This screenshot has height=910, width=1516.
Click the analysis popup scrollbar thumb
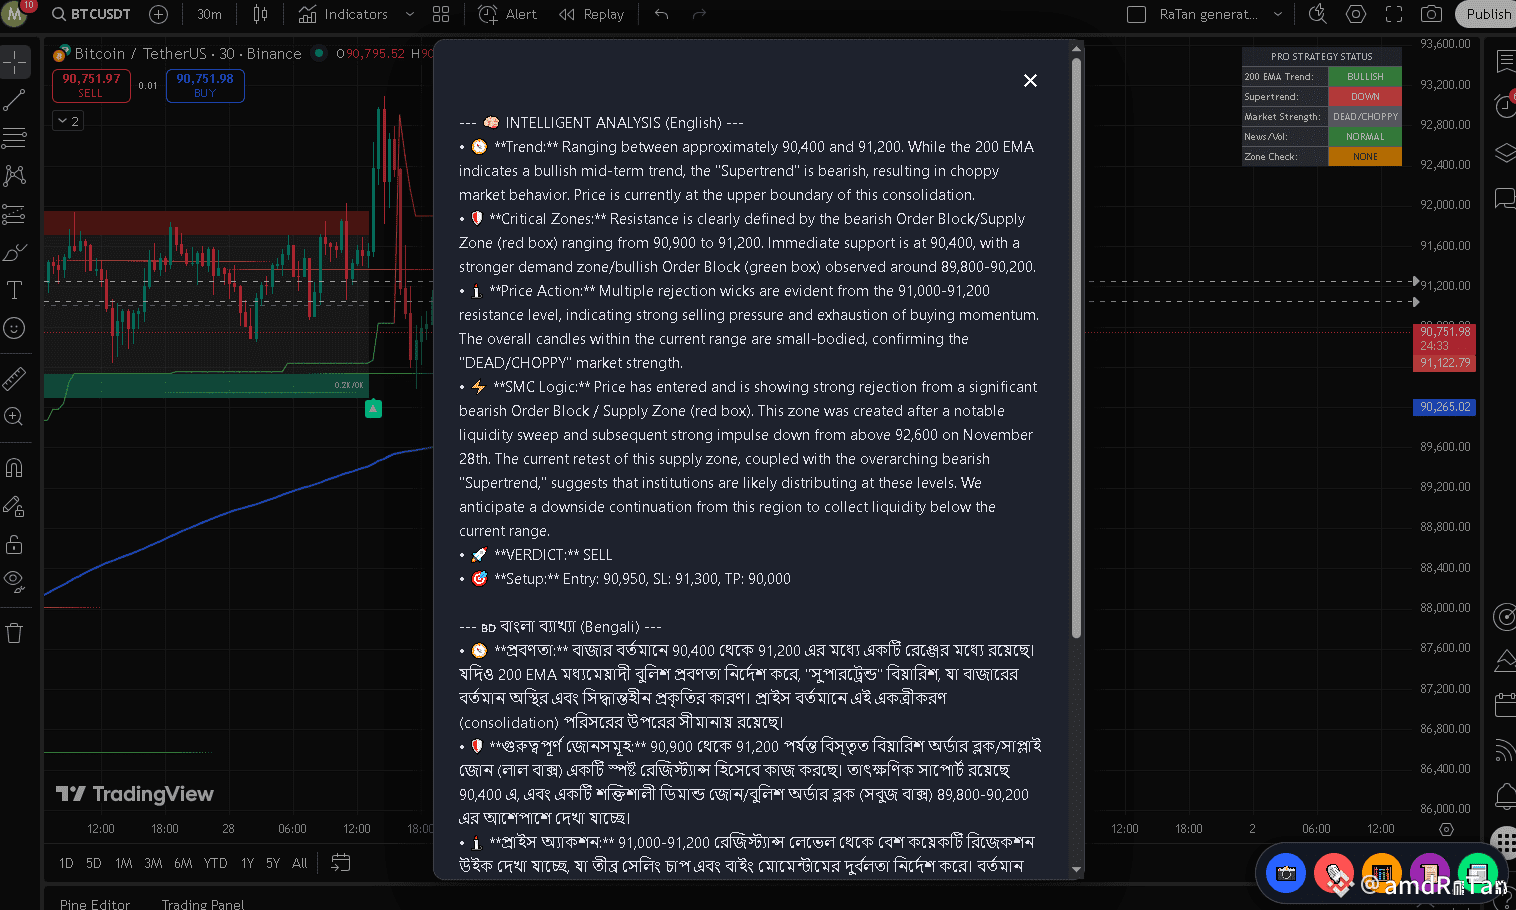[x=1076, y=347]
